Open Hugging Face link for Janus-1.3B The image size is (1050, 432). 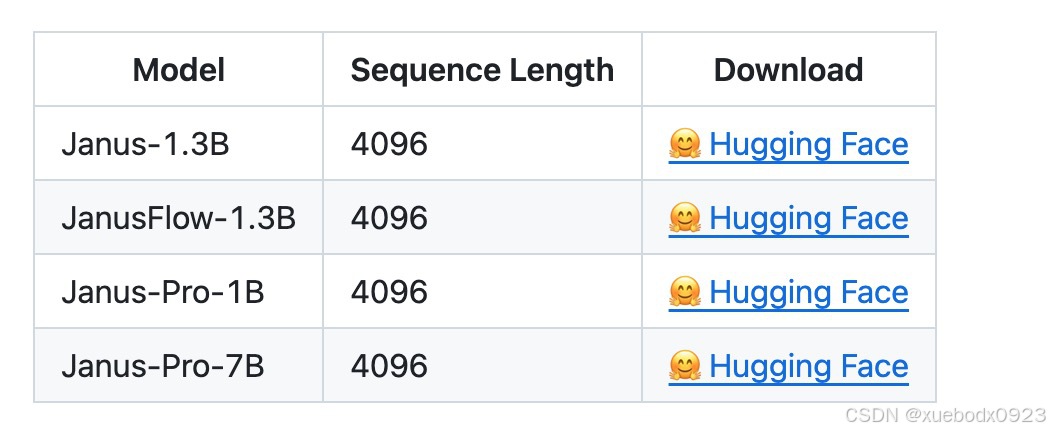pyautogui.click(x=808, y=144)
